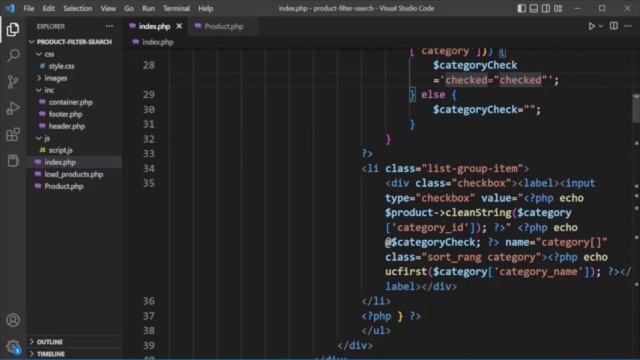
Task: Open the File menu
Action: tap(29, 8)
